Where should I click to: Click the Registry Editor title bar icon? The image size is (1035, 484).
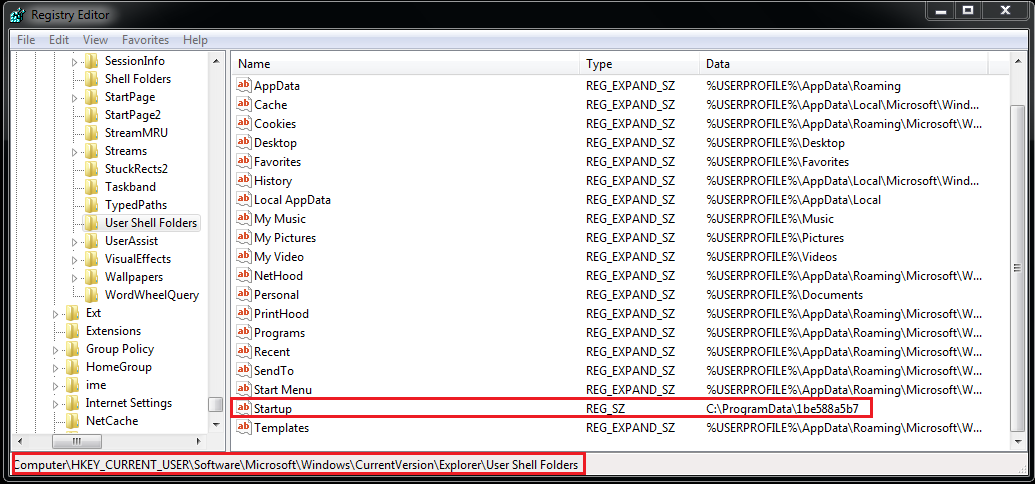[x=17, y=15]
